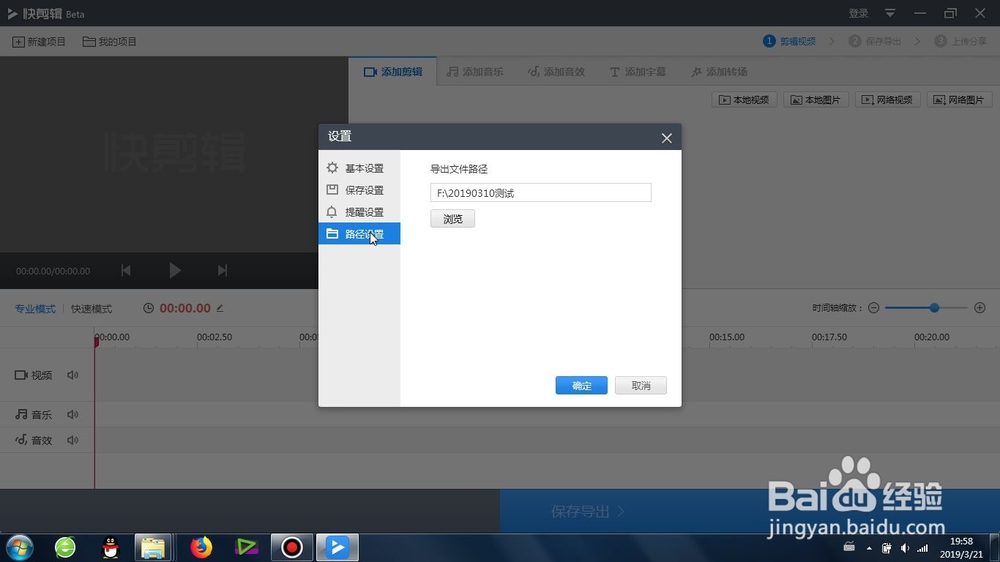
Task: Switch to 添加音乐 tab
Action: click(475, 71)
